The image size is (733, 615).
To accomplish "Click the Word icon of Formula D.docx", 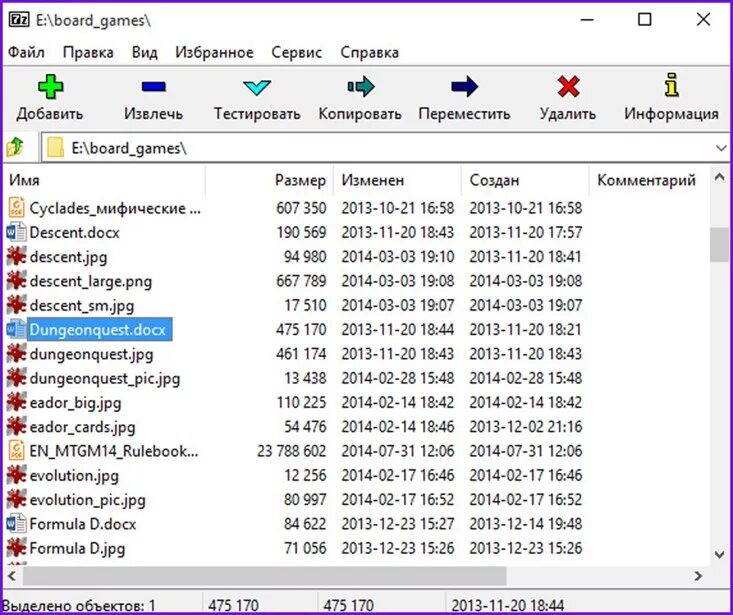I will tap(16, 524).
